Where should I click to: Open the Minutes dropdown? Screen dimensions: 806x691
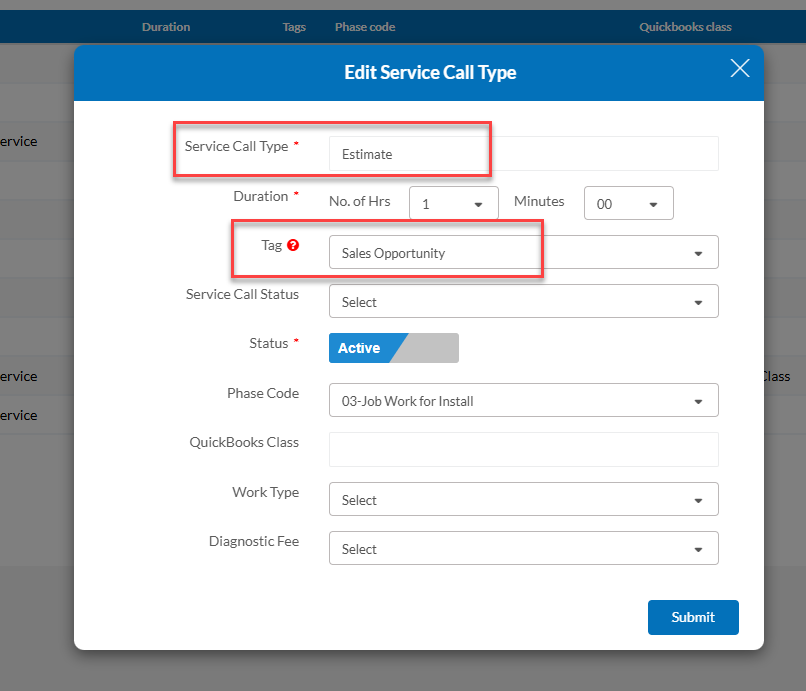(628, 204)
